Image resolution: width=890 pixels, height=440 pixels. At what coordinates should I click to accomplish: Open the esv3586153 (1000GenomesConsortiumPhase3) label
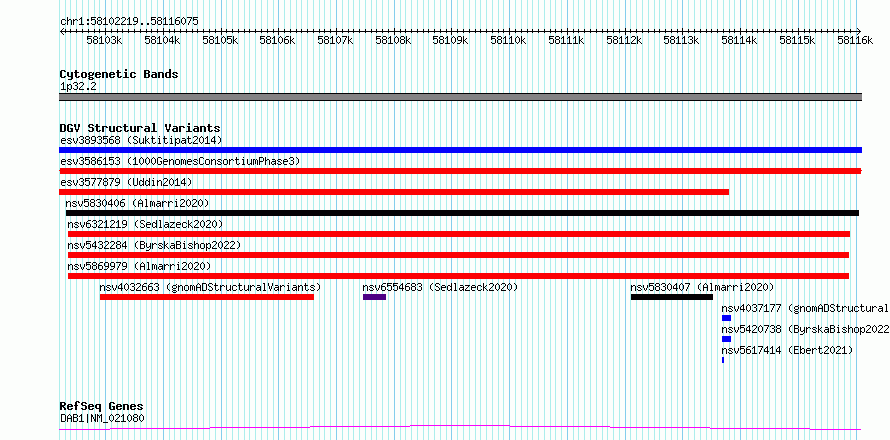[x=180, y=161]
